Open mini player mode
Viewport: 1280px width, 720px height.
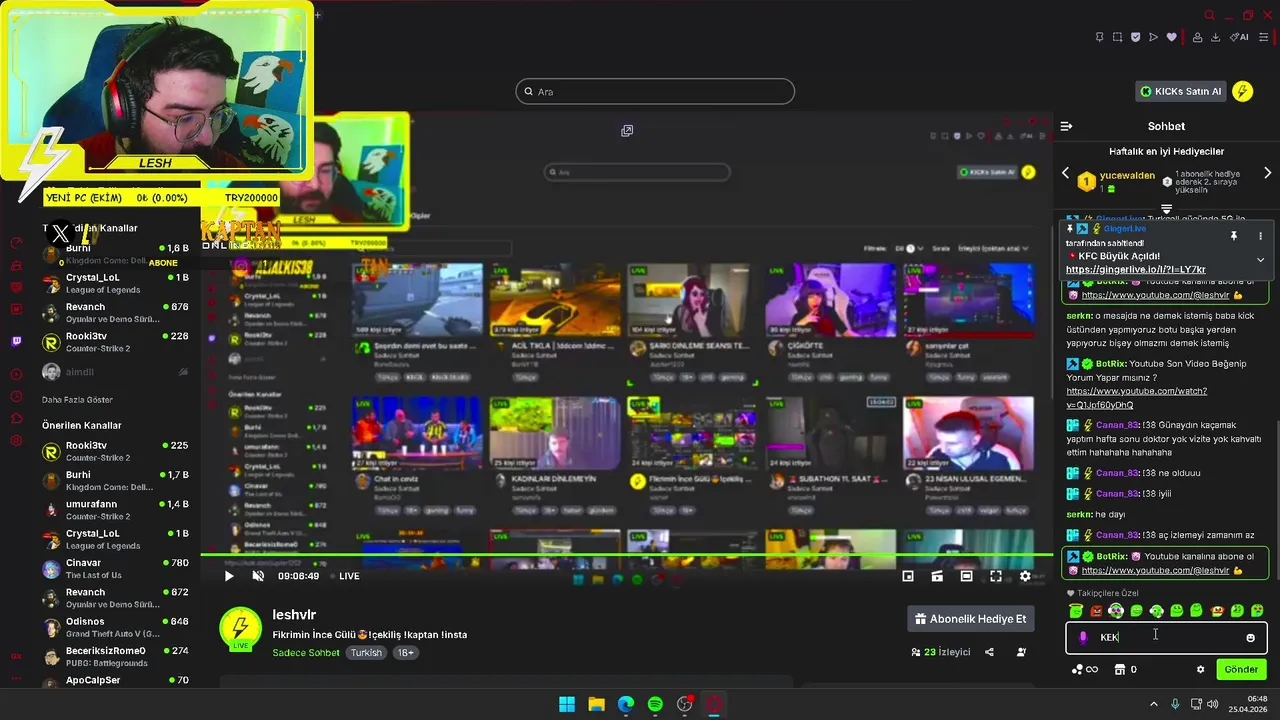pos(908,576)
